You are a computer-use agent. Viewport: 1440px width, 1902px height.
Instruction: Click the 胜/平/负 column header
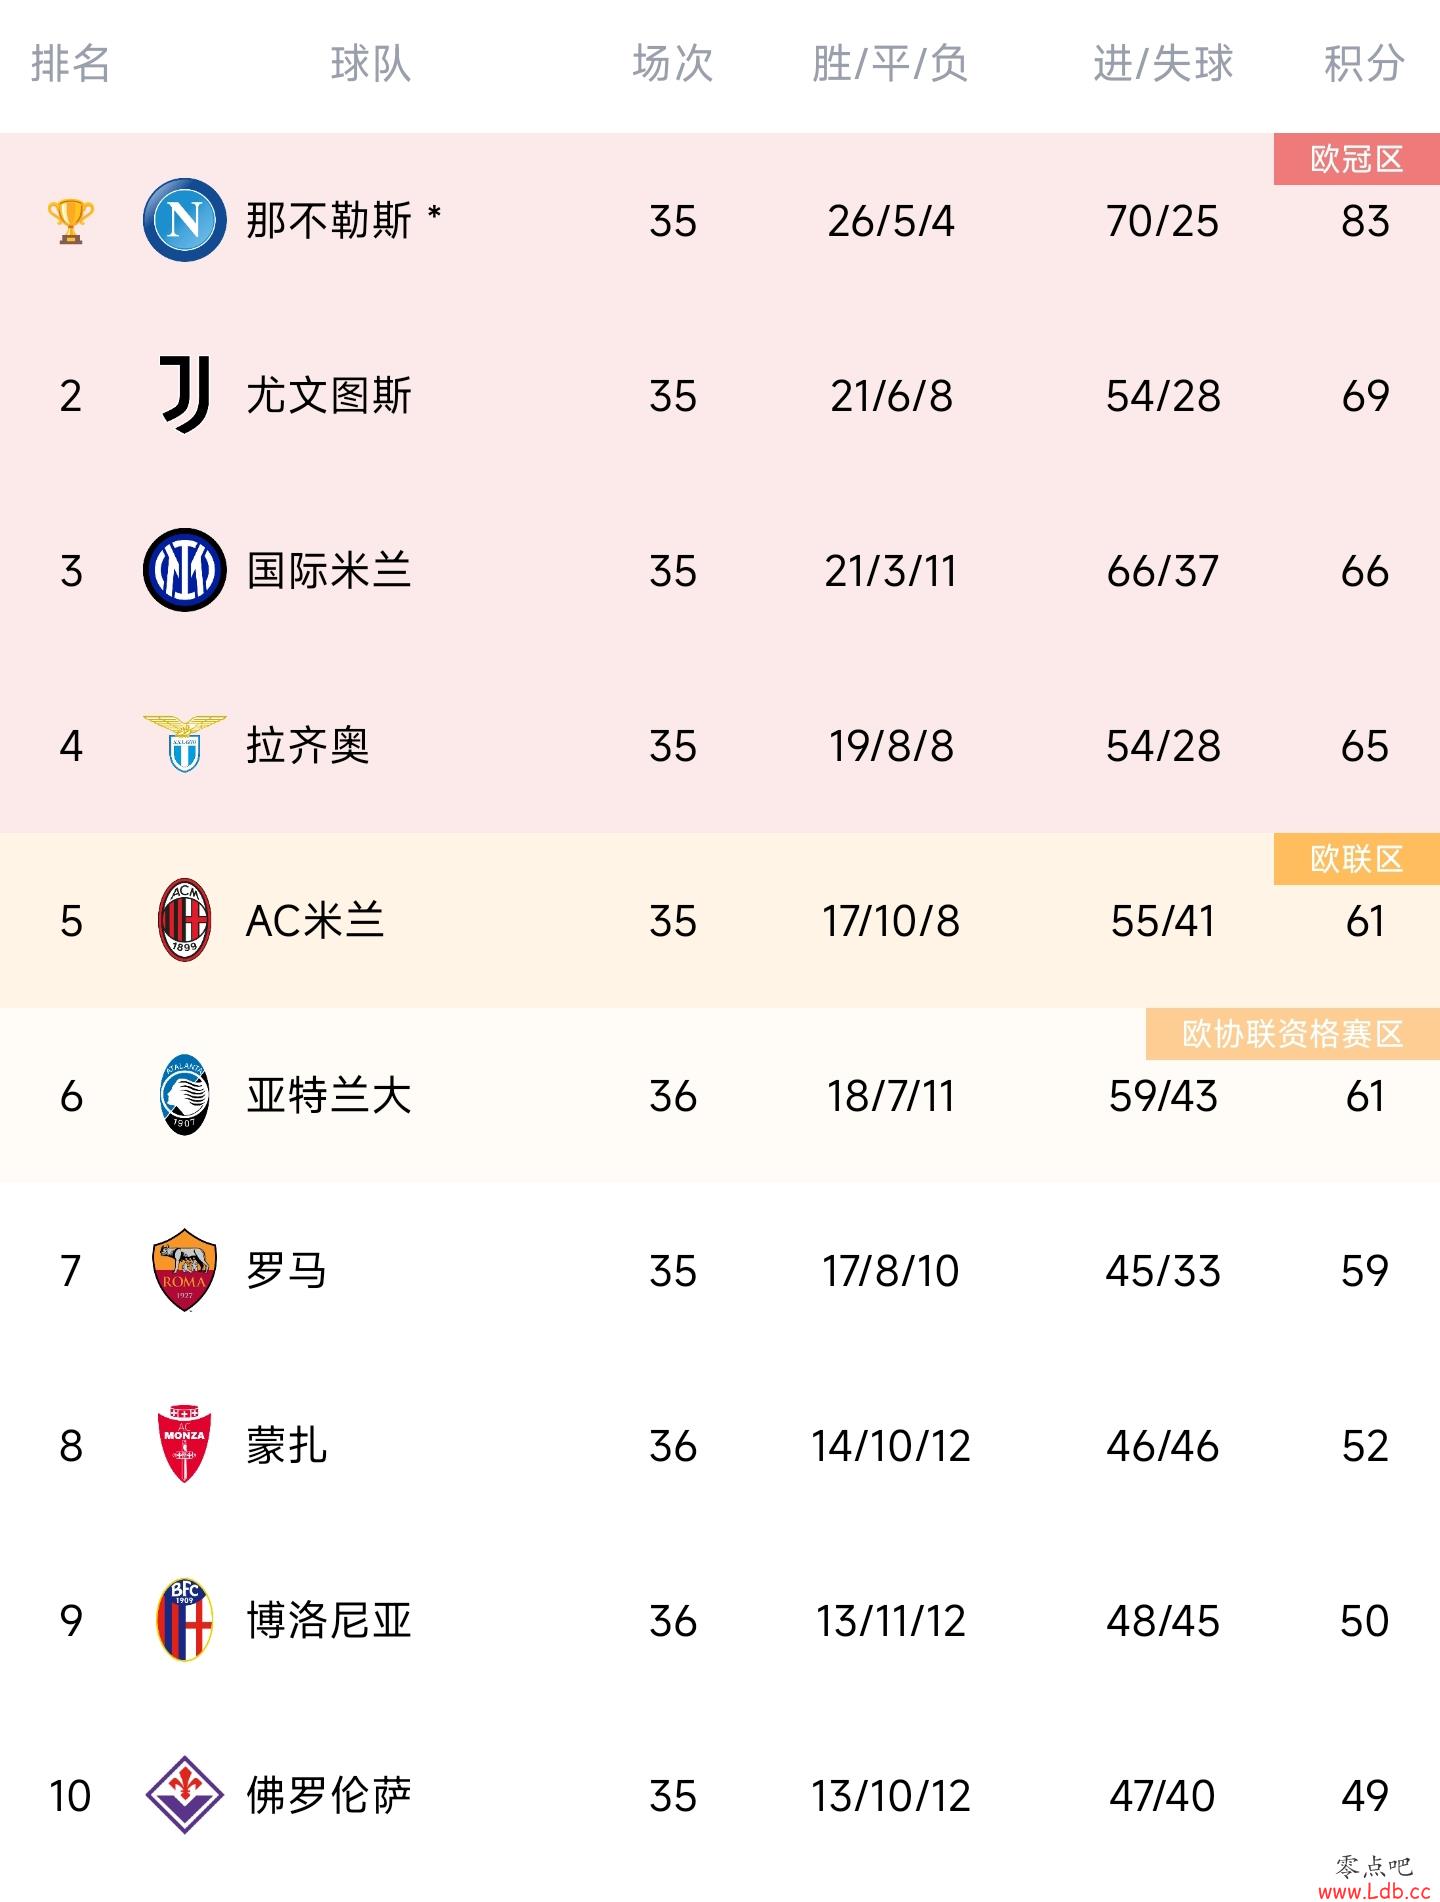tap(890, 63)
